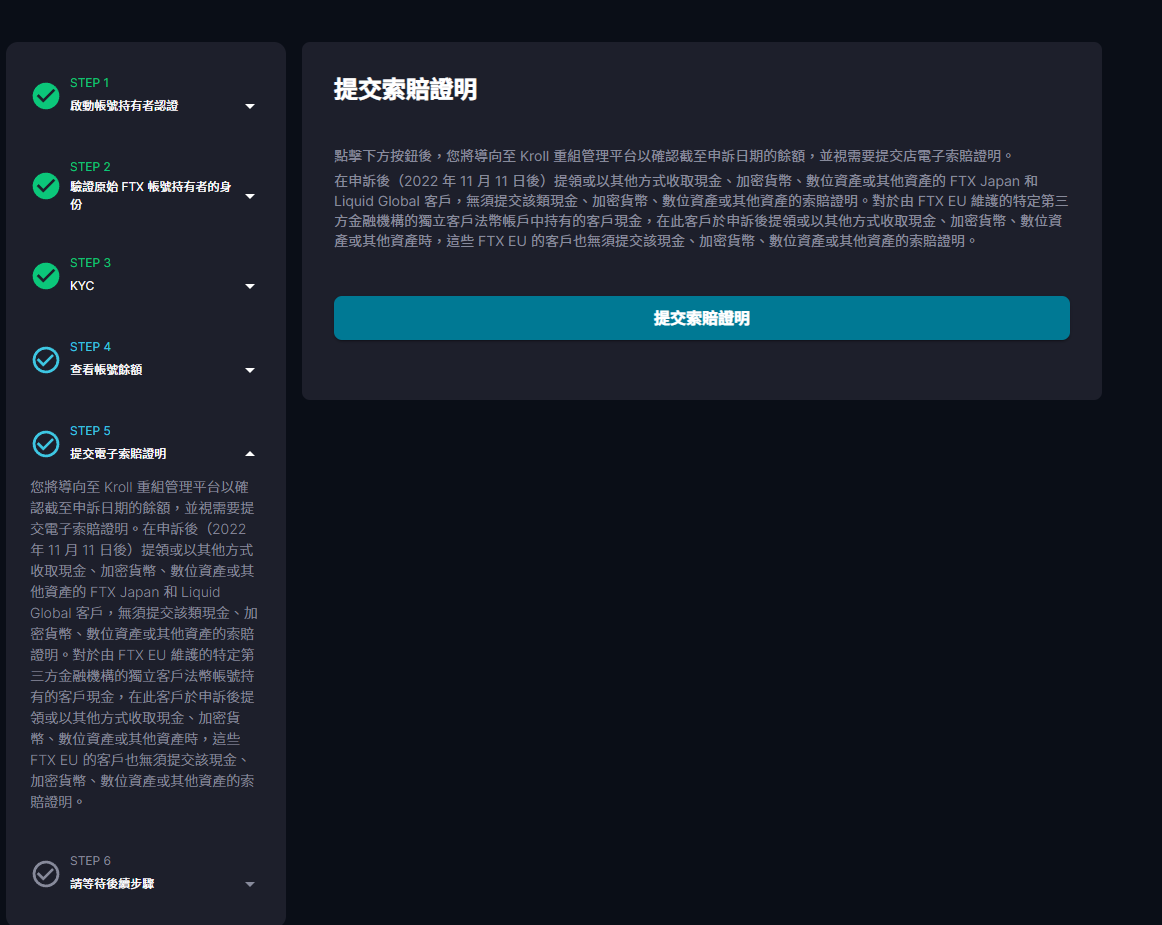Select the 請等待後續步驟 step title
The height and width of the screenshot is (925, 1162).
tap(112, 883)
